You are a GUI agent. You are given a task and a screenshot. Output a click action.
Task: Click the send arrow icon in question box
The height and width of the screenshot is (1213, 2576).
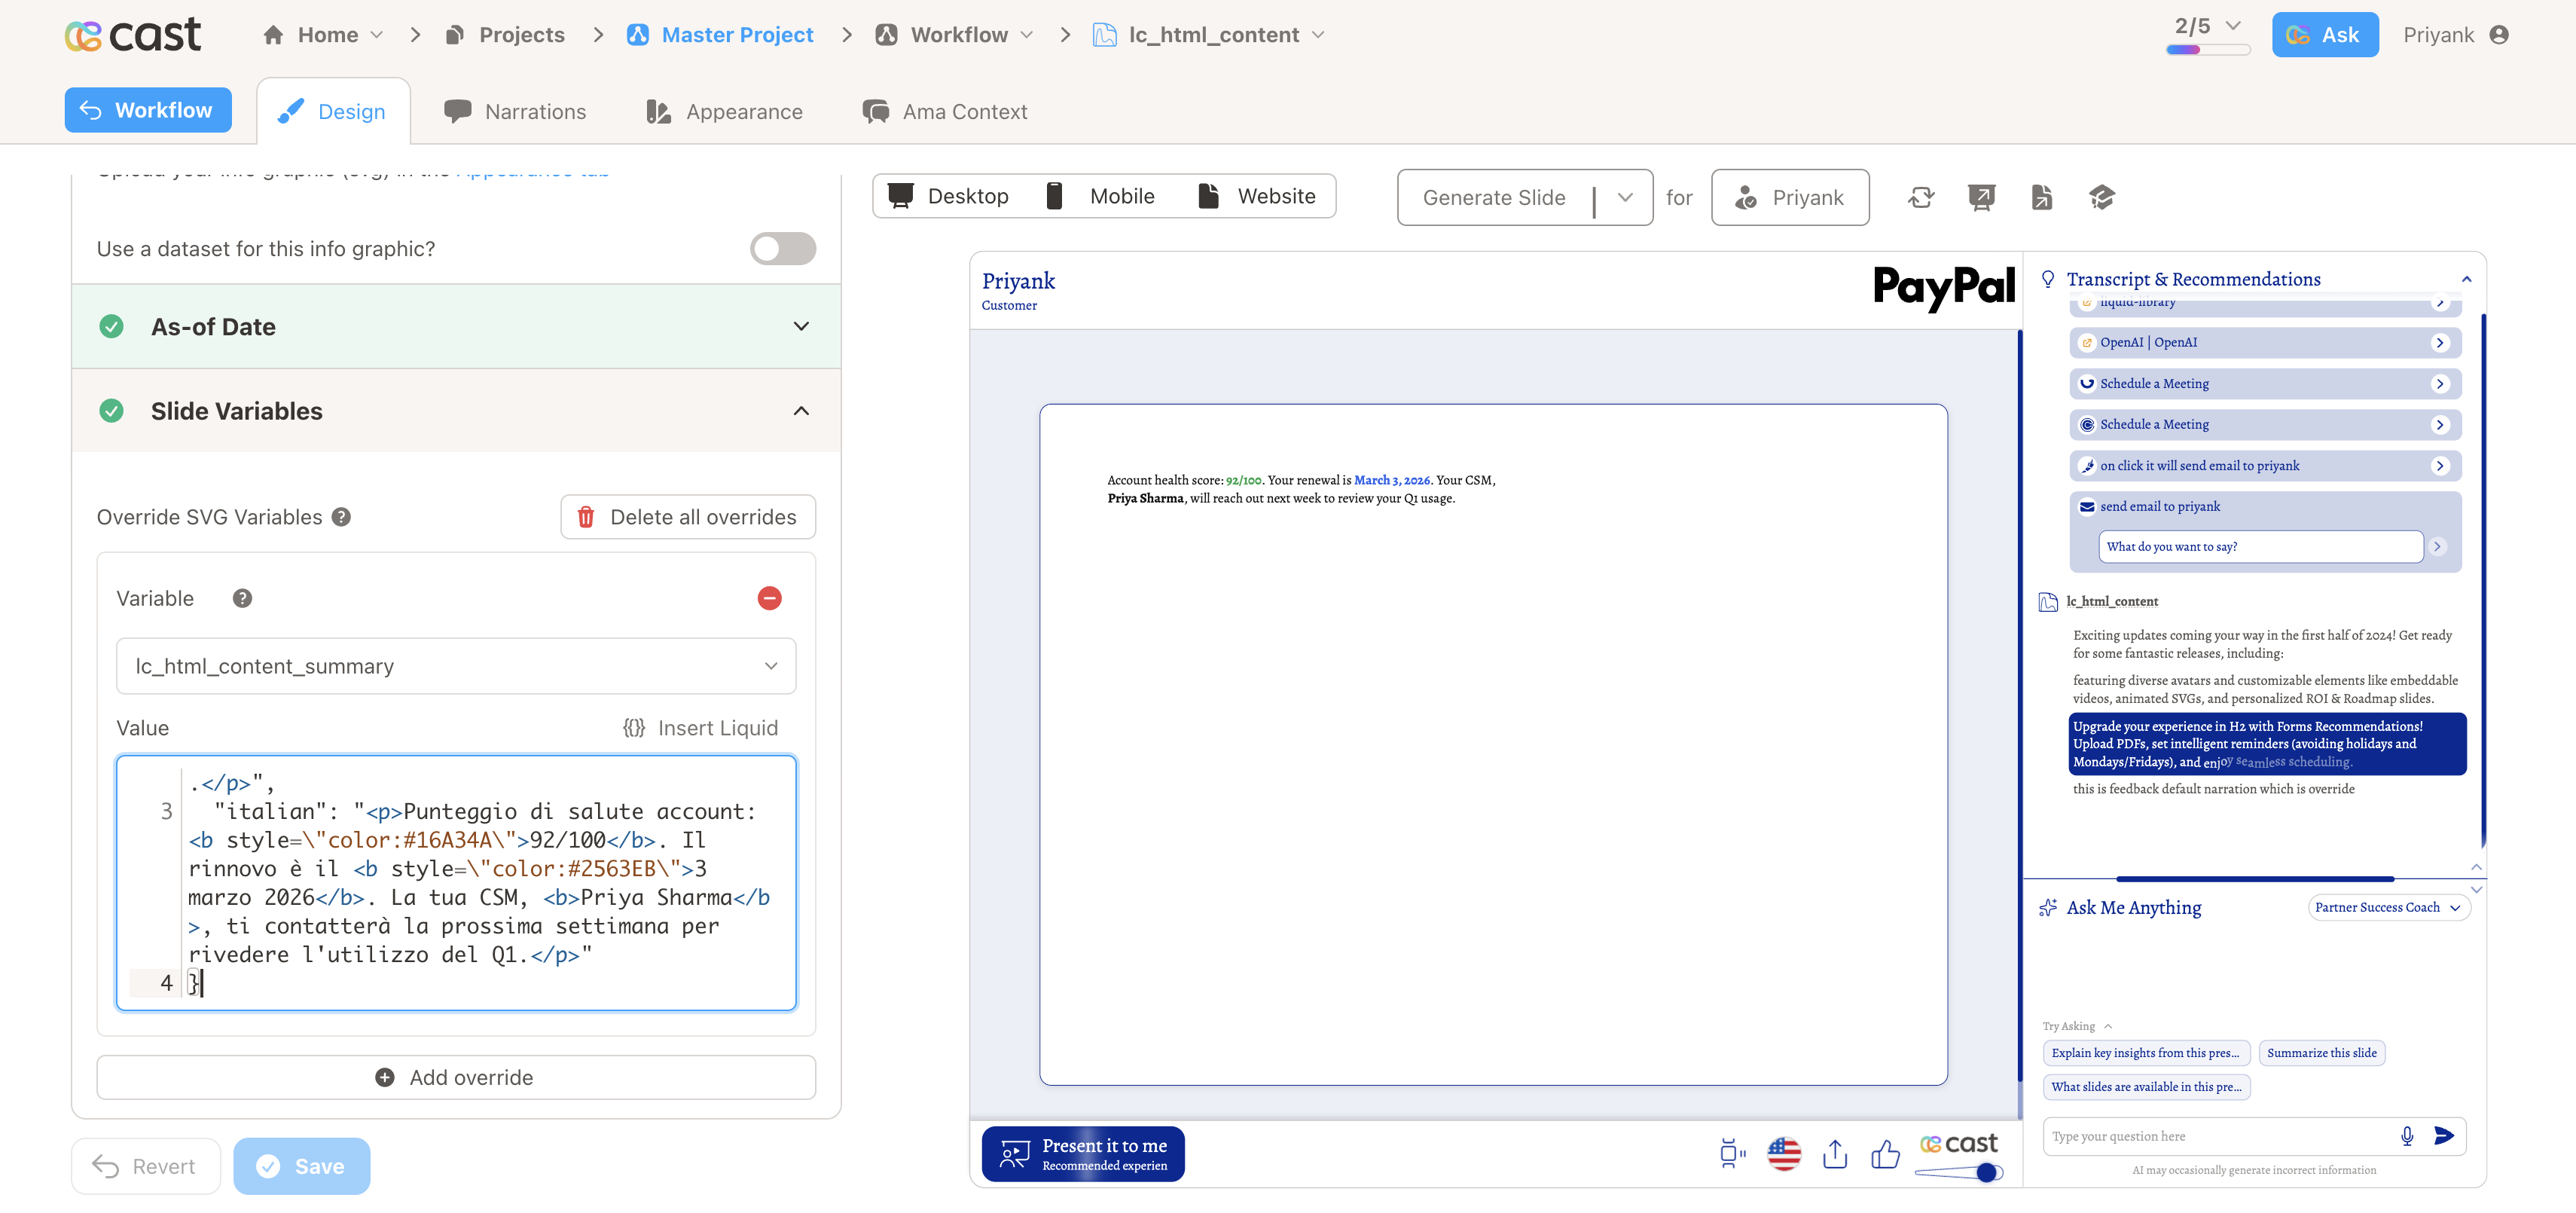click(x=2444, y=1136)
